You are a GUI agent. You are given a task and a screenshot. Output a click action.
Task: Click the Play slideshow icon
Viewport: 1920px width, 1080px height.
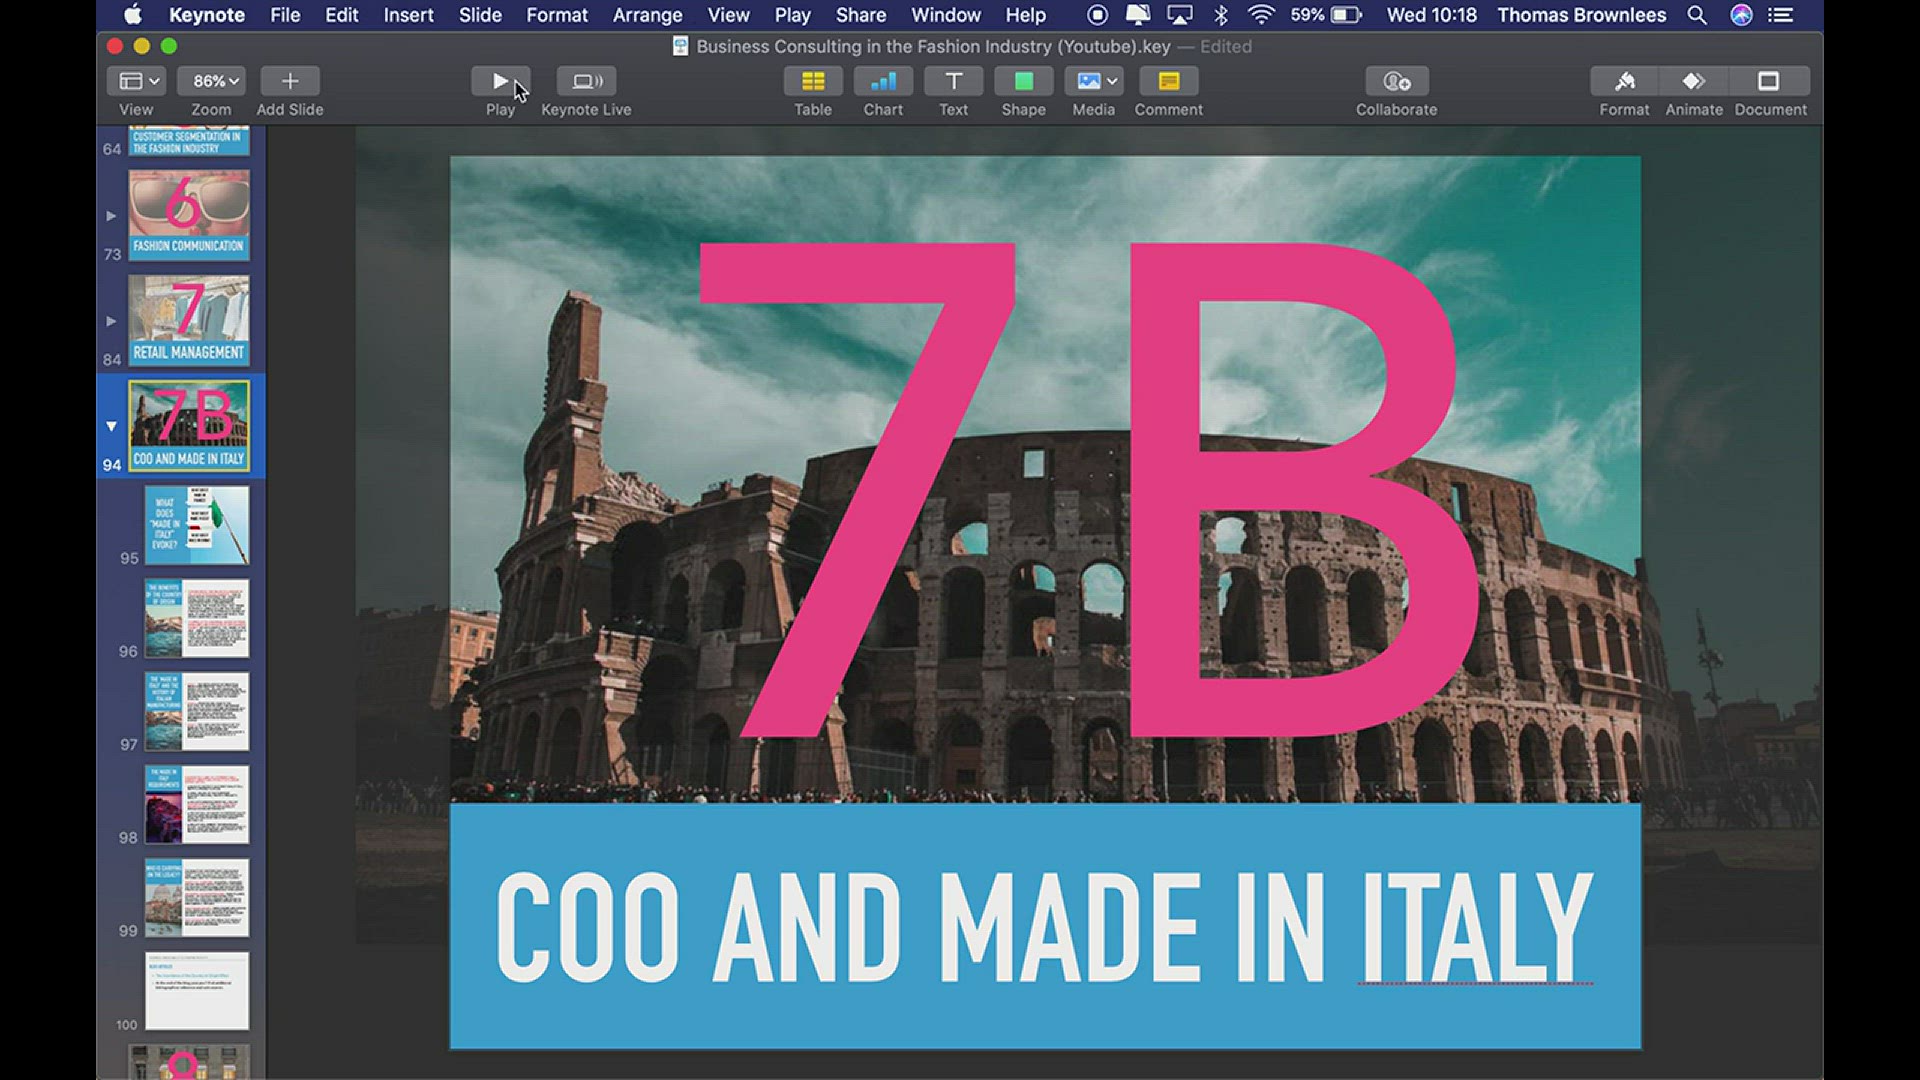tap(500, 81)
